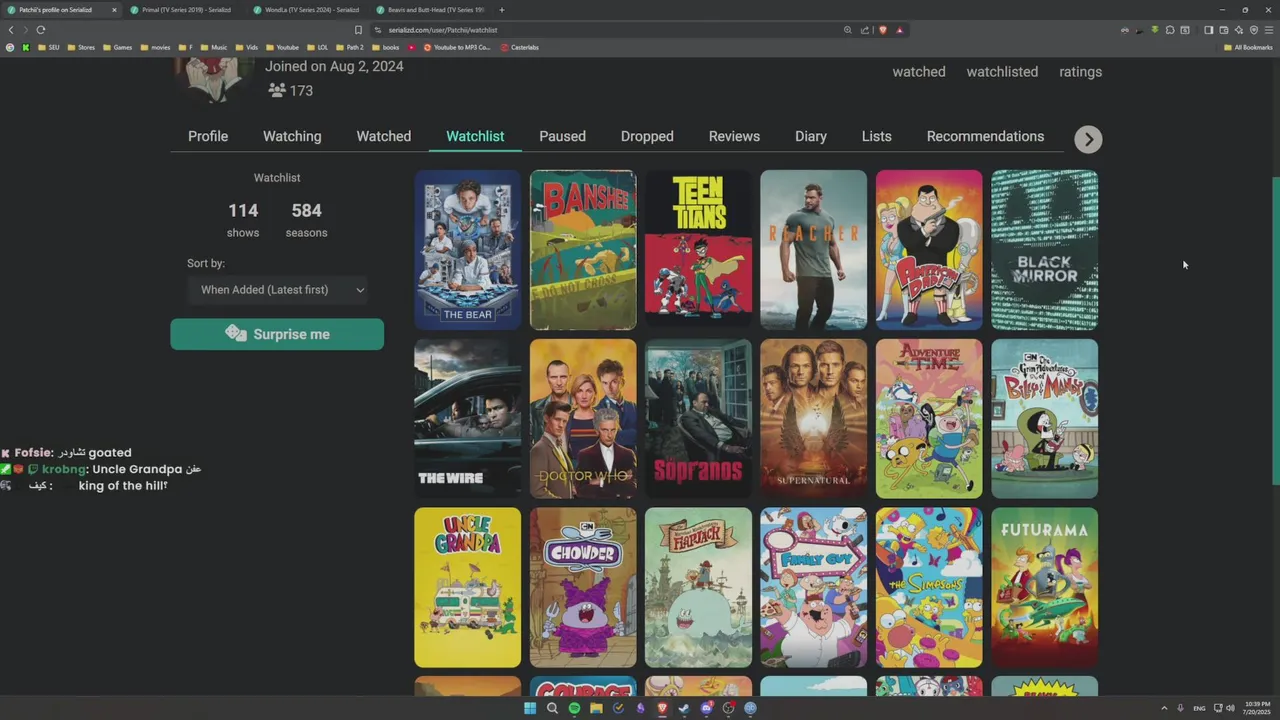1280x720 pixels.
Task: Open the Chowder poster
Action: pos(583,587)
